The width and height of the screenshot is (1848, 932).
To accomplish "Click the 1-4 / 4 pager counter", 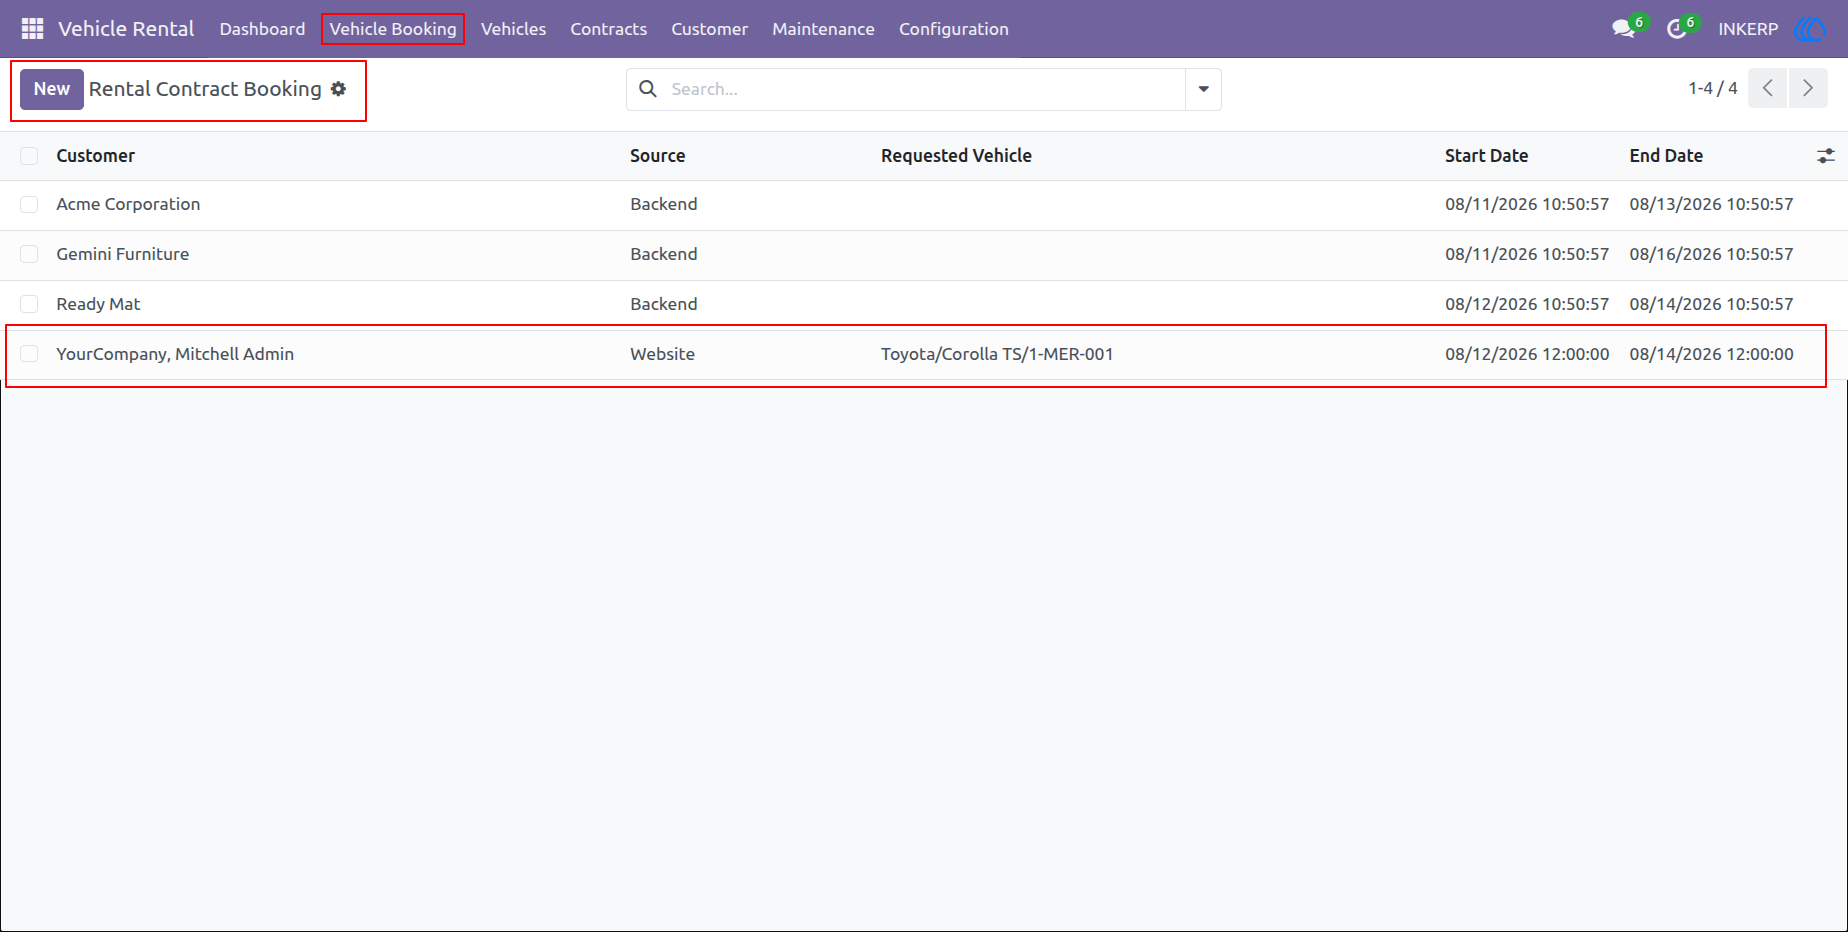I will pos(1713,88).
